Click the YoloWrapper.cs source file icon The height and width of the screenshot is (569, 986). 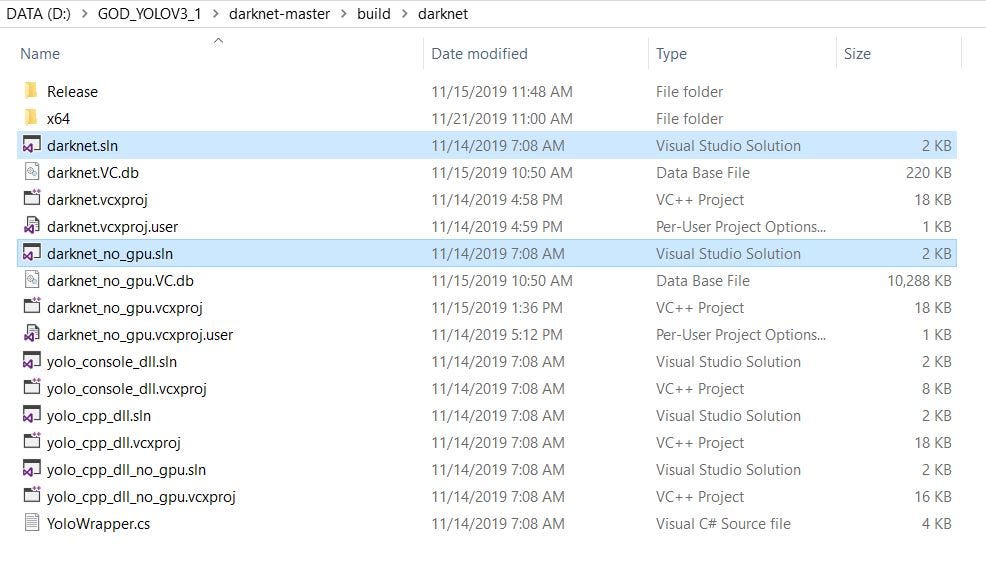pos(31,523)
